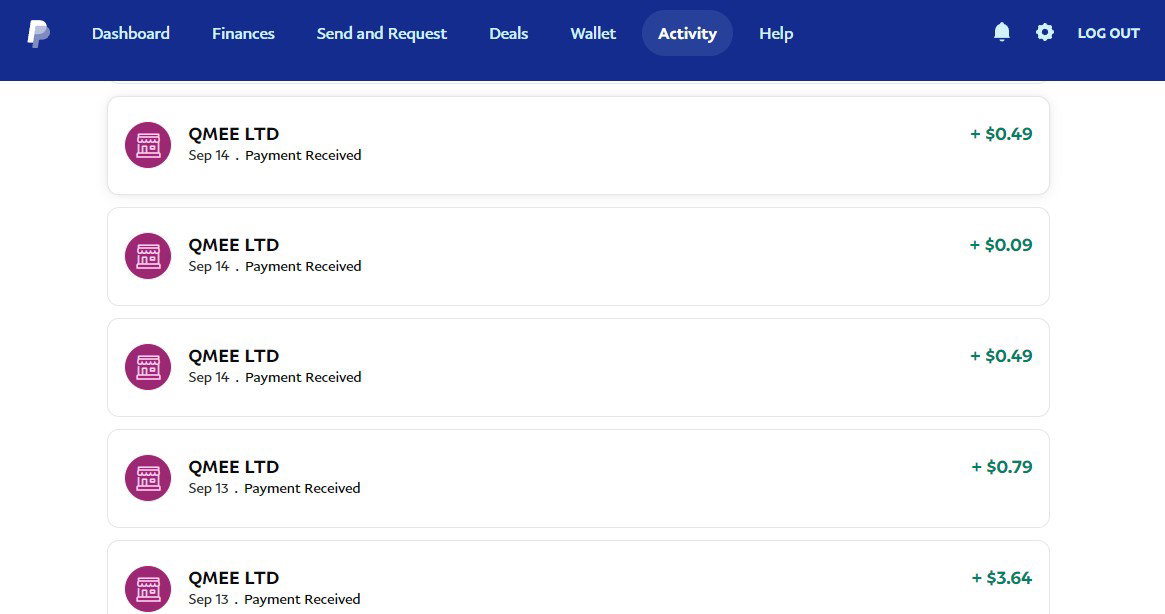Open the notifications bell

[1002, 32]
